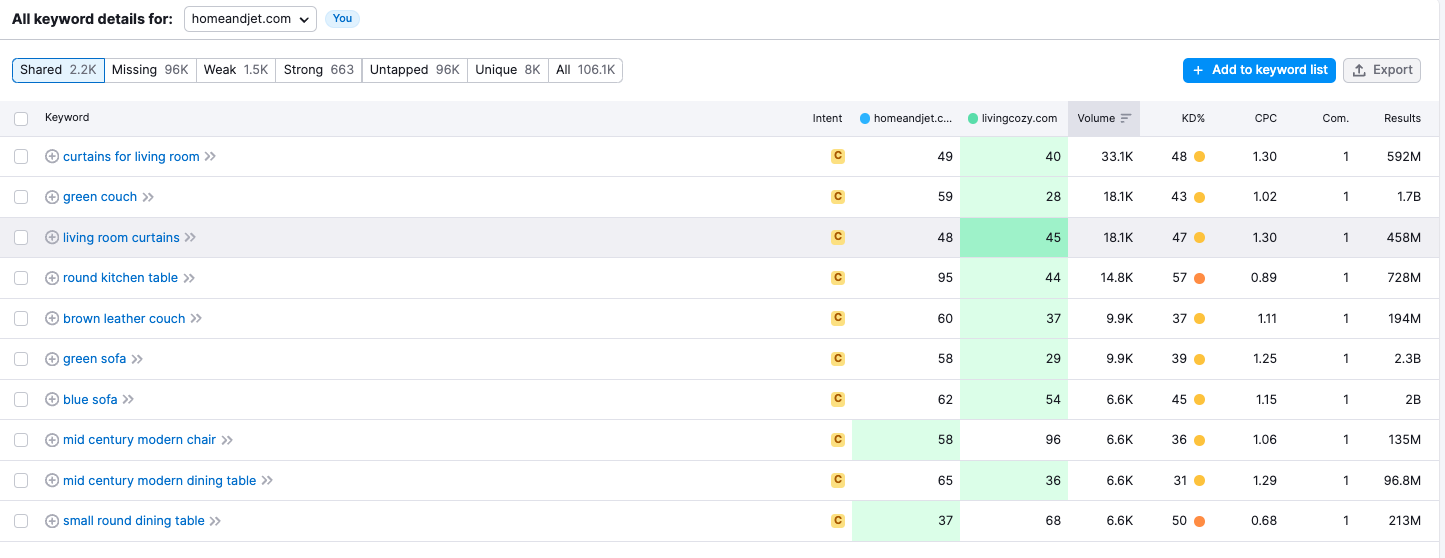Switch to the All 106.1K tab
The height and width of the screenshot is (558, 1445).
[586, 70]
